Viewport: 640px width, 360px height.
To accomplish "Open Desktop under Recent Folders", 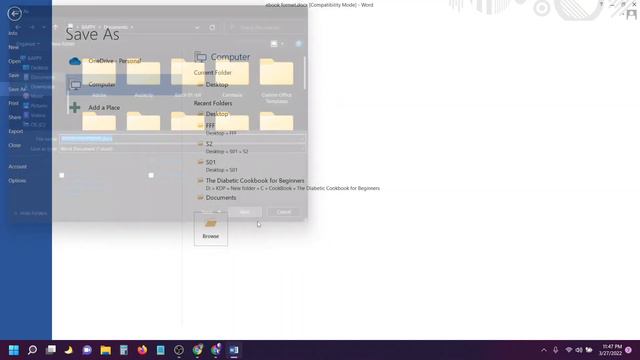I will coord(217,114).
